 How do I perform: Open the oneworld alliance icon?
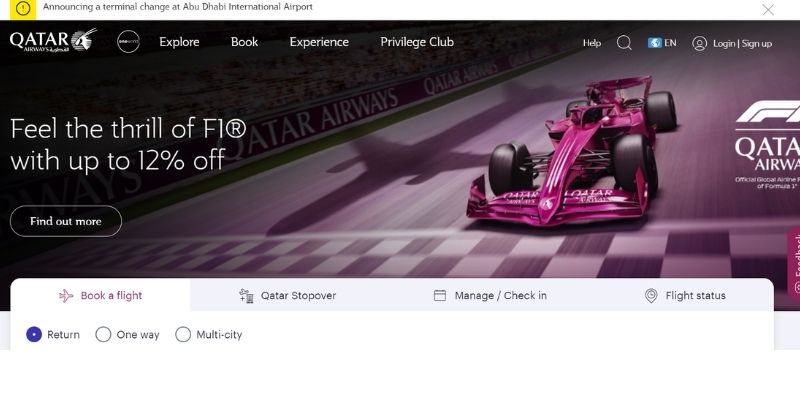pos(128,42)
